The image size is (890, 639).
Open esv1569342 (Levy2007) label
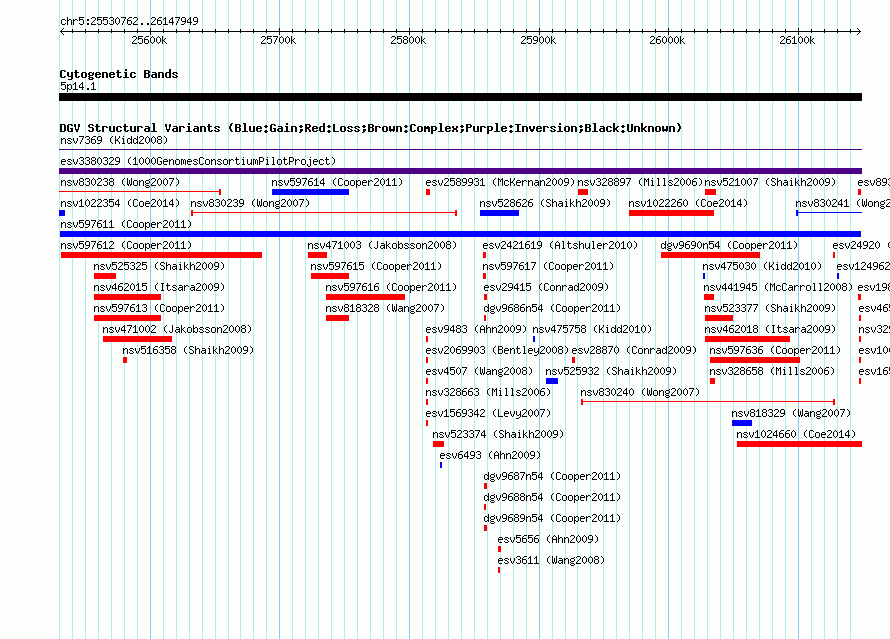[488, 413]
